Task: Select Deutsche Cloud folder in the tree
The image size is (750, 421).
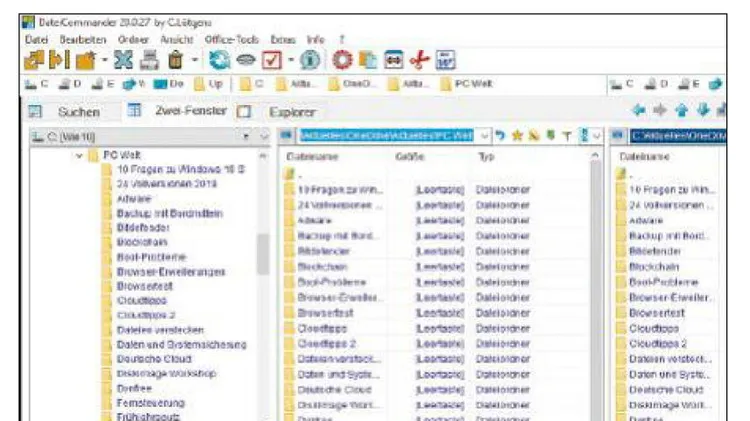Action: [x=154, y=359]
